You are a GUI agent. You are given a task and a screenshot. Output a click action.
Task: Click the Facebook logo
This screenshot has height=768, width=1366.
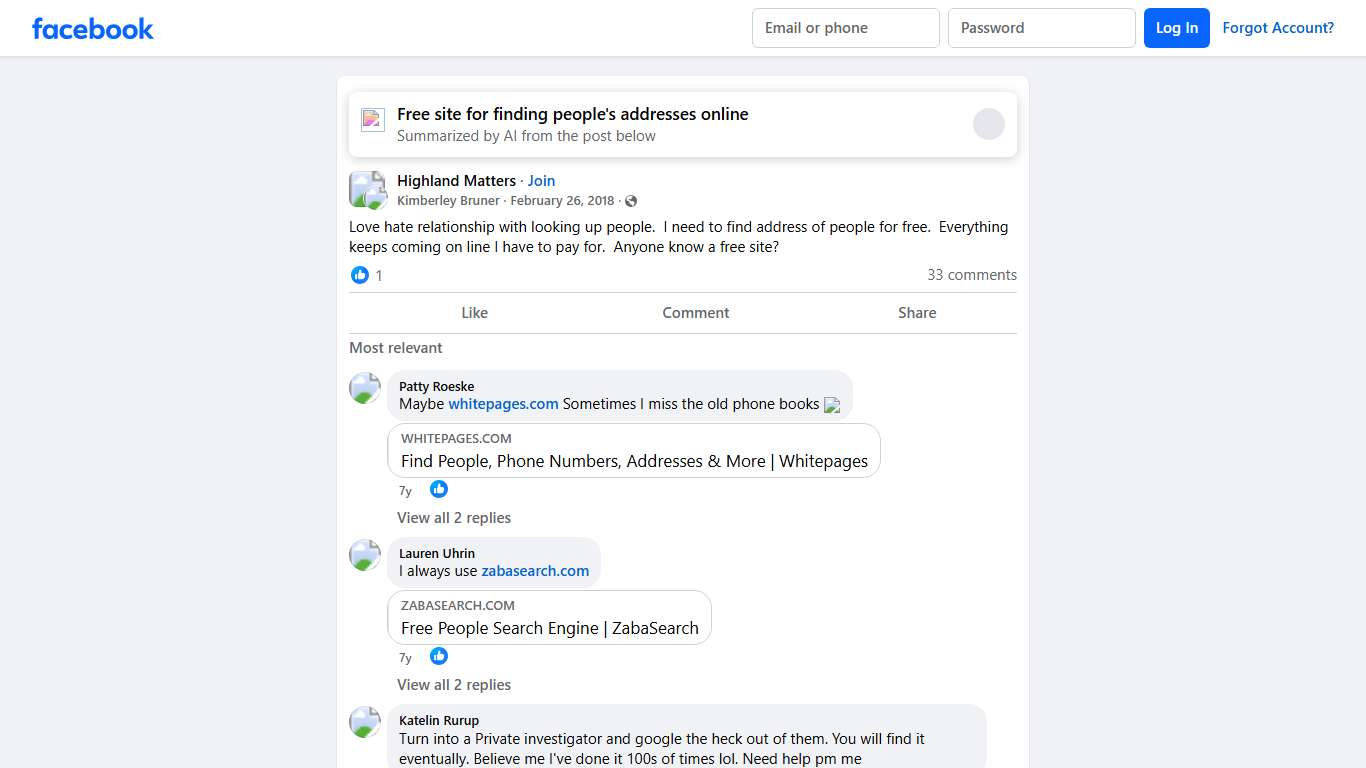click(93, 28)
